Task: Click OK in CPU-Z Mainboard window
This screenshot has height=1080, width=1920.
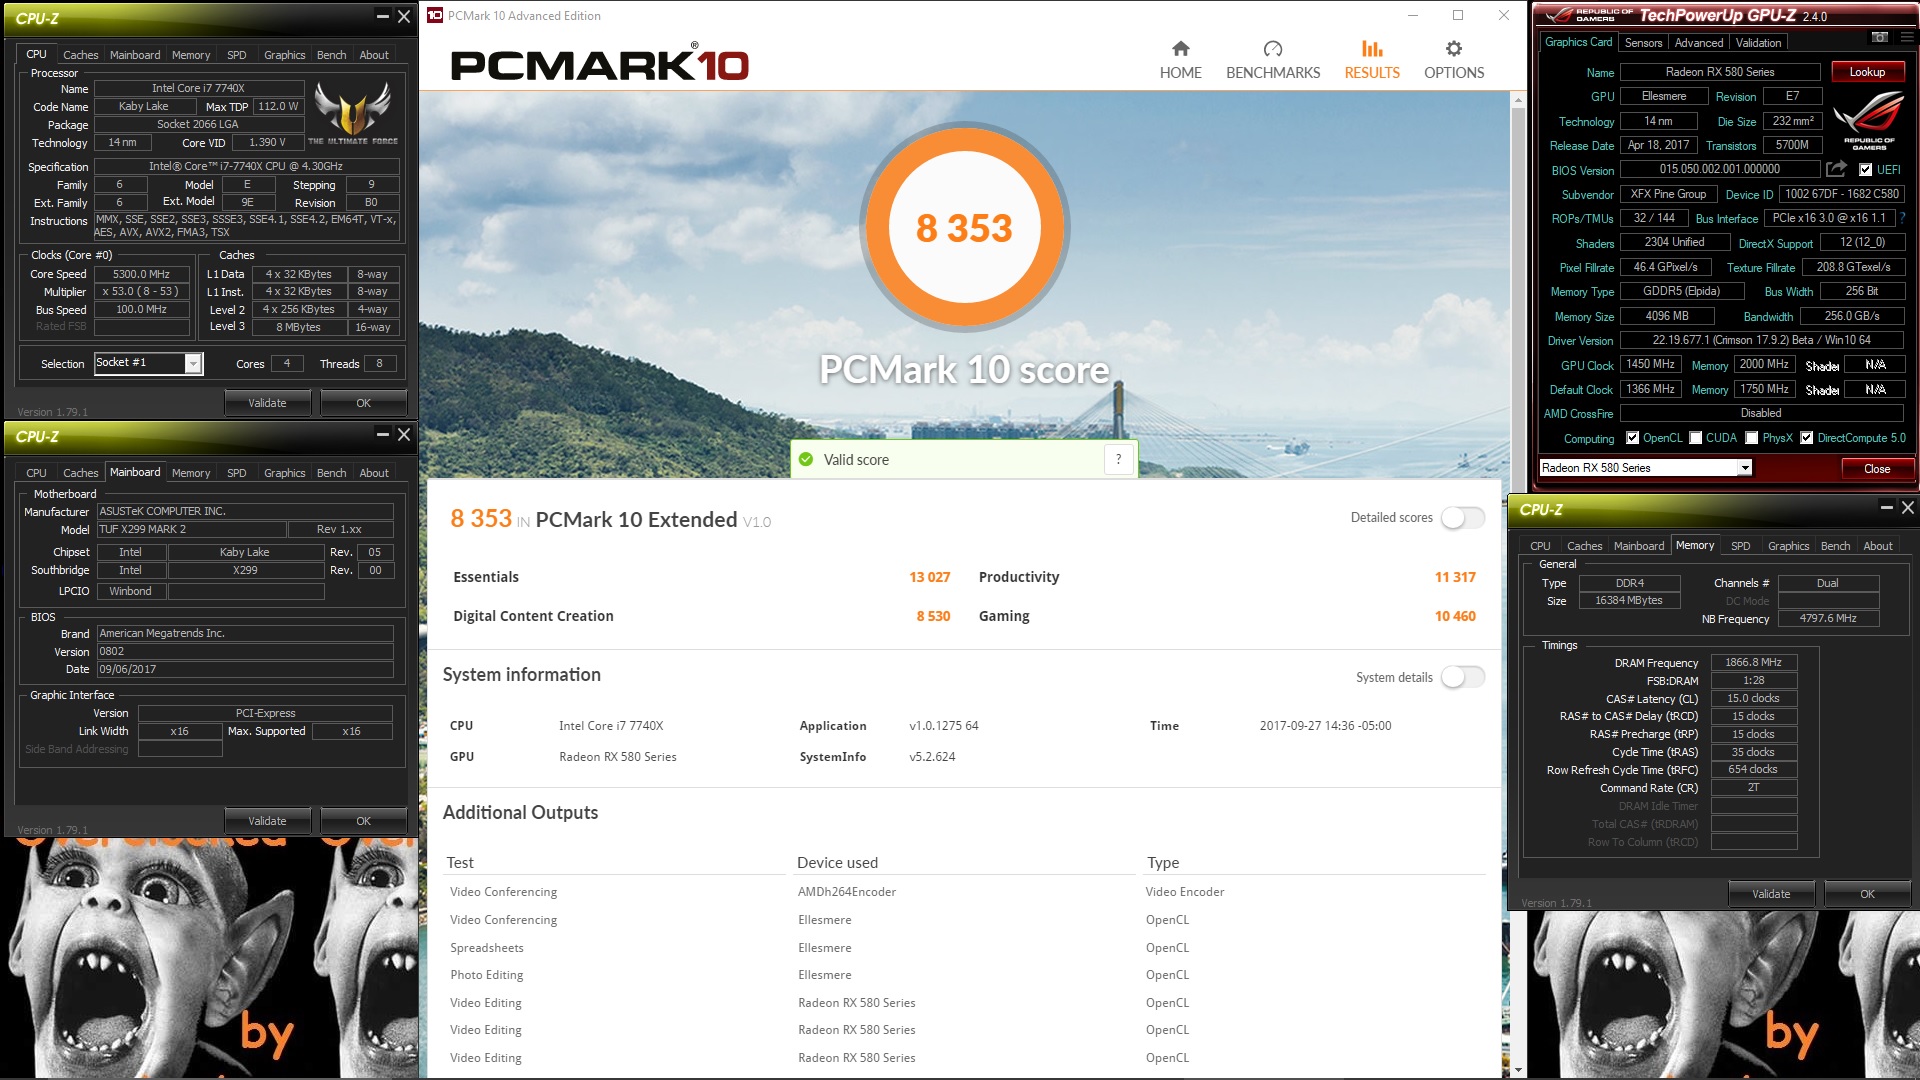Action: point(363,821)
